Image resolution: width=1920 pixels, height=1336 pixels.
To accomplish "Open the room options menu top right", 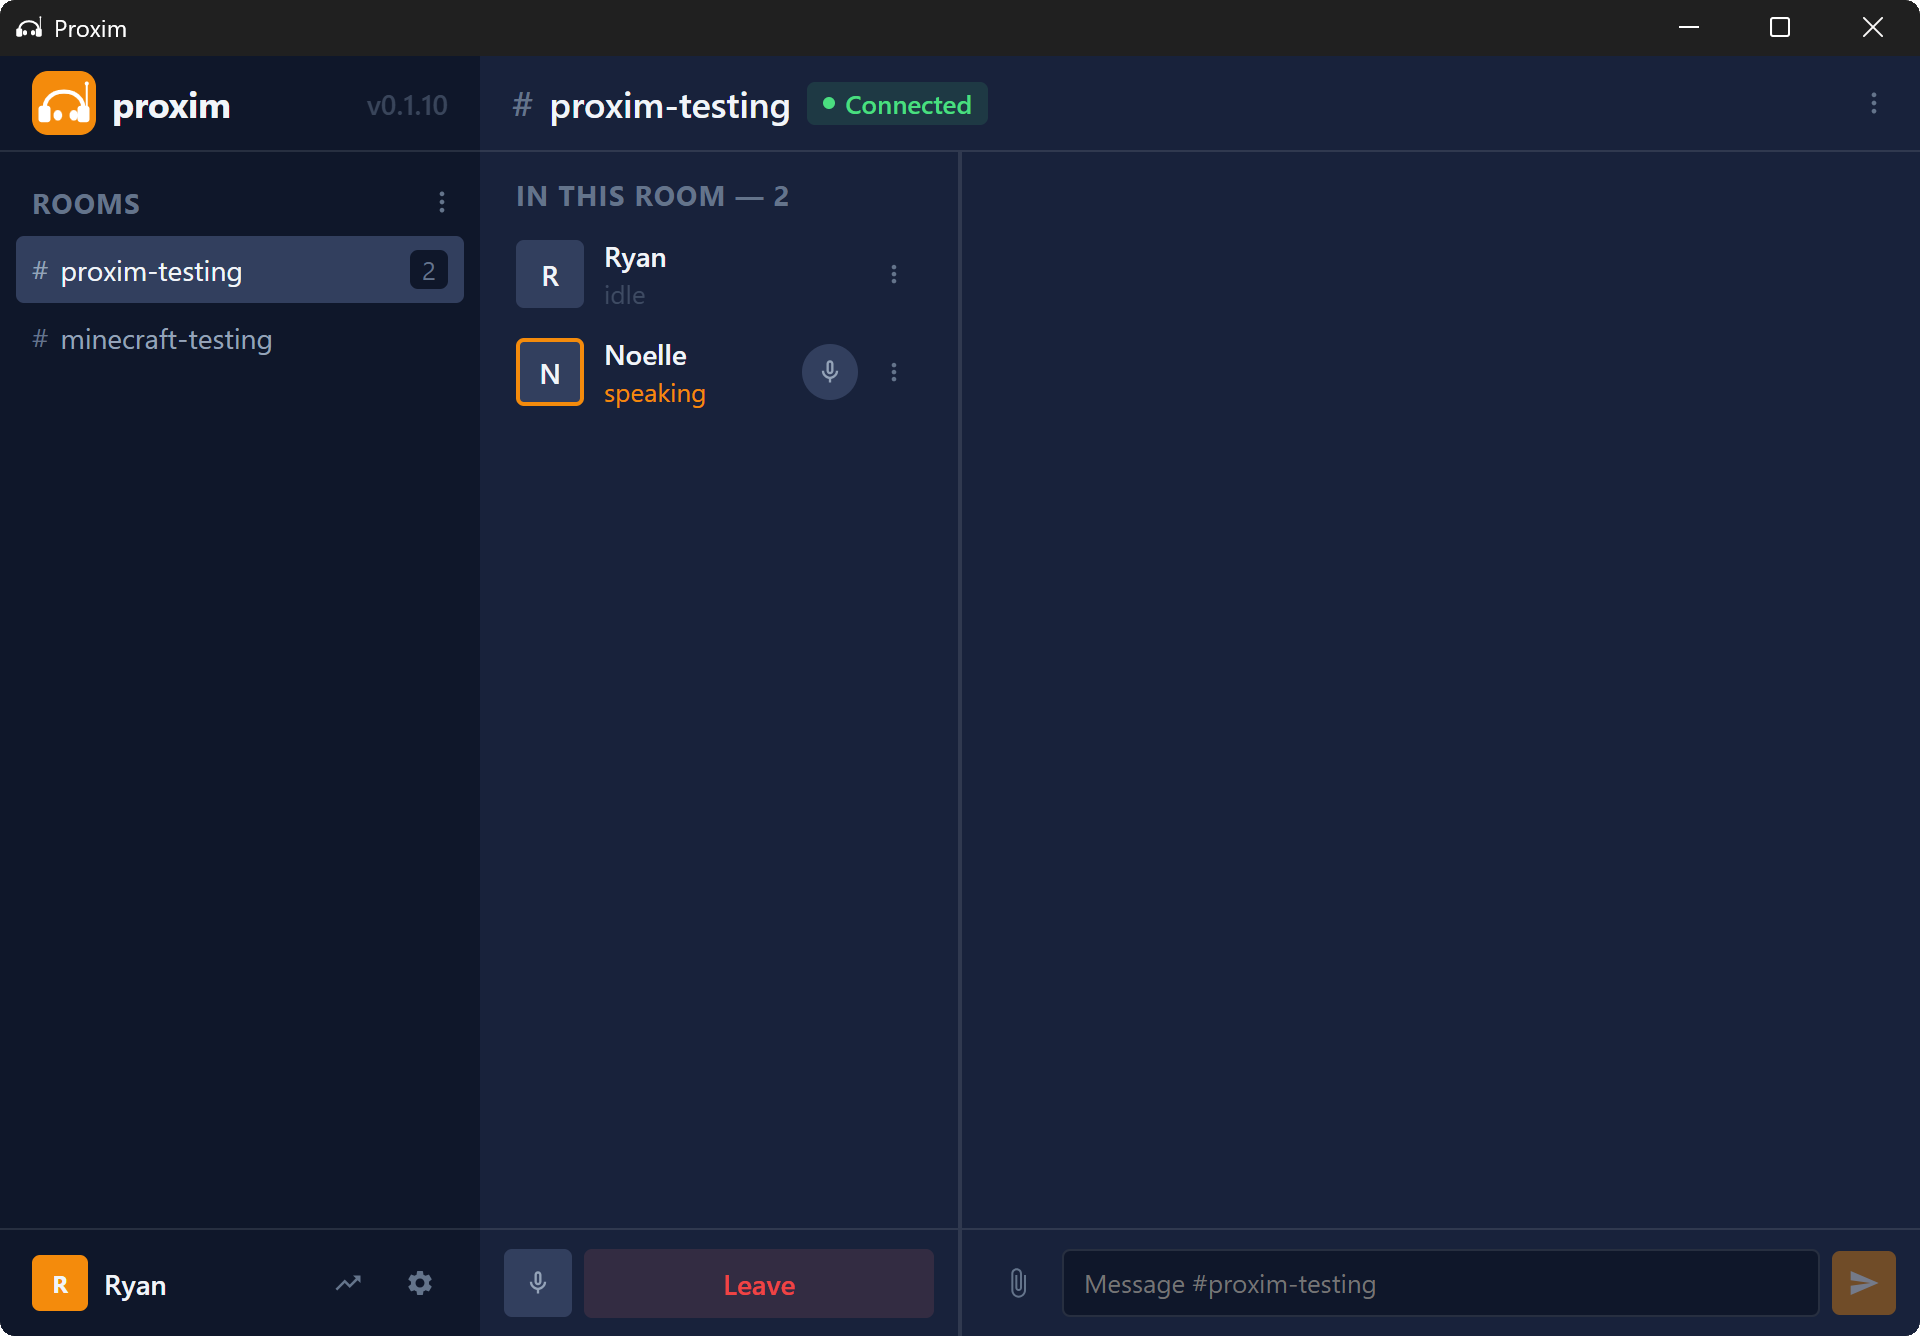I will [x=1874, y=103].
